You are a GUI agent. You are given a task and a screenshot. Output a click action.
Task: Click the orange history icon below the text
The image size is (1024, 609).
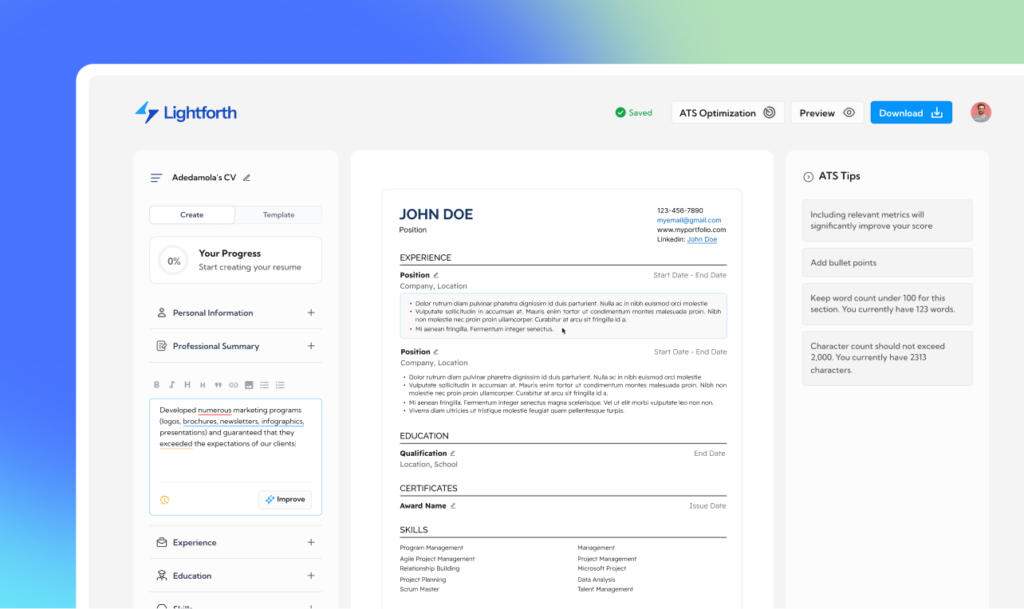pyautogui.click(x=164, y=500)
